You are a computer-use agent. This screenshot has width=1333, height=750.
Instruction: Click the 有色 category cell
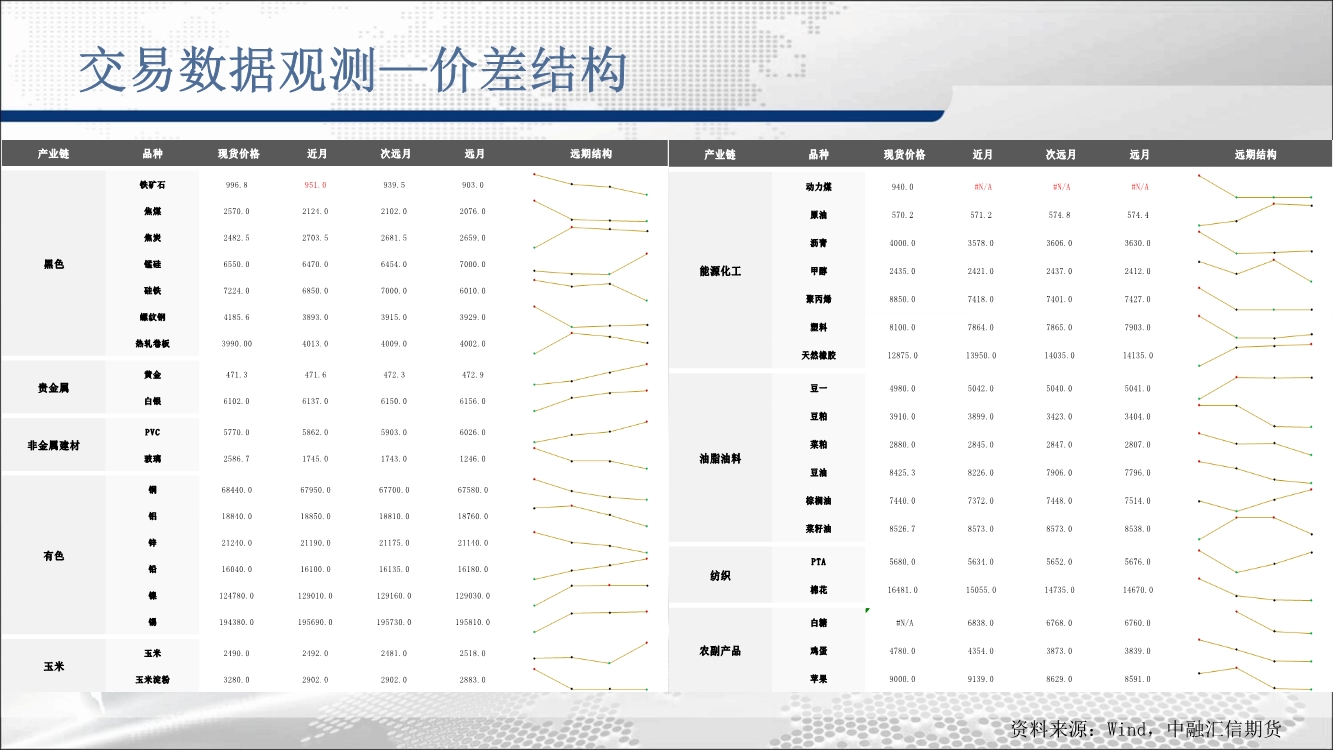click(x=54, y=556)
